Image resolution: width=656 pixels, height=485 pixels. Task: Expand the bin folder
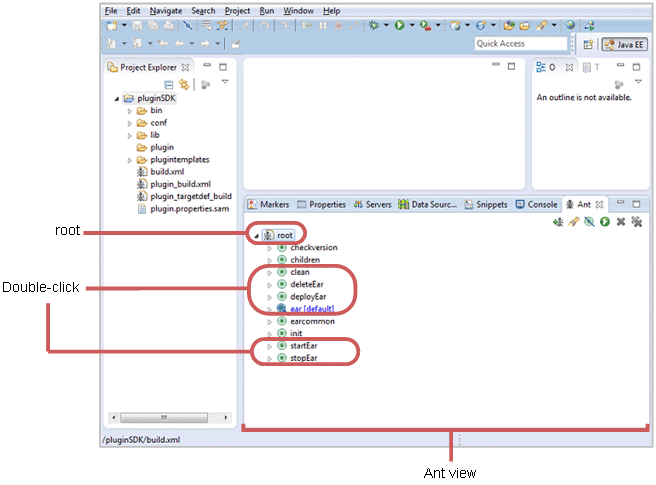tap(130, 111)
